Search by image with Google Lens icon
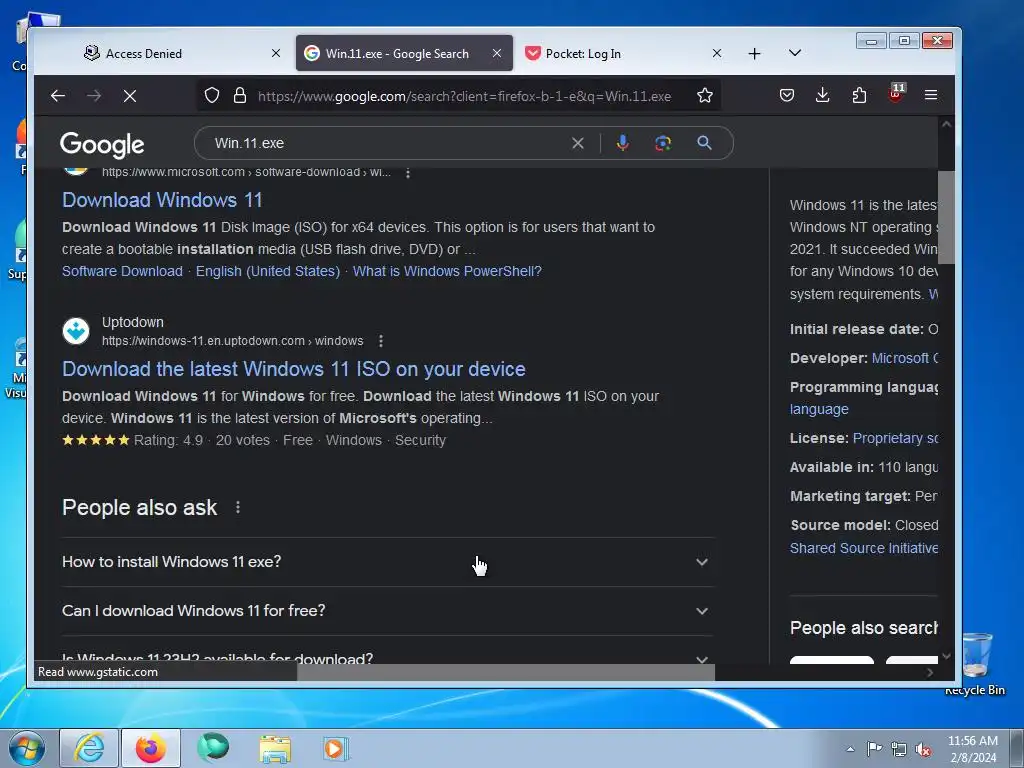The image size is (1024, 768). (x=663, y=143)
